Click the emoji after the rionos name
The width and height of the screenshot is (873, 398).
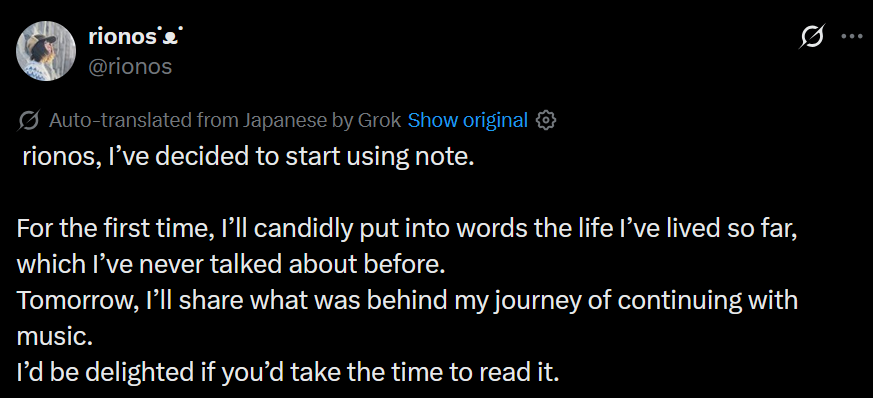pyautogui.click(x=171, y=37)
